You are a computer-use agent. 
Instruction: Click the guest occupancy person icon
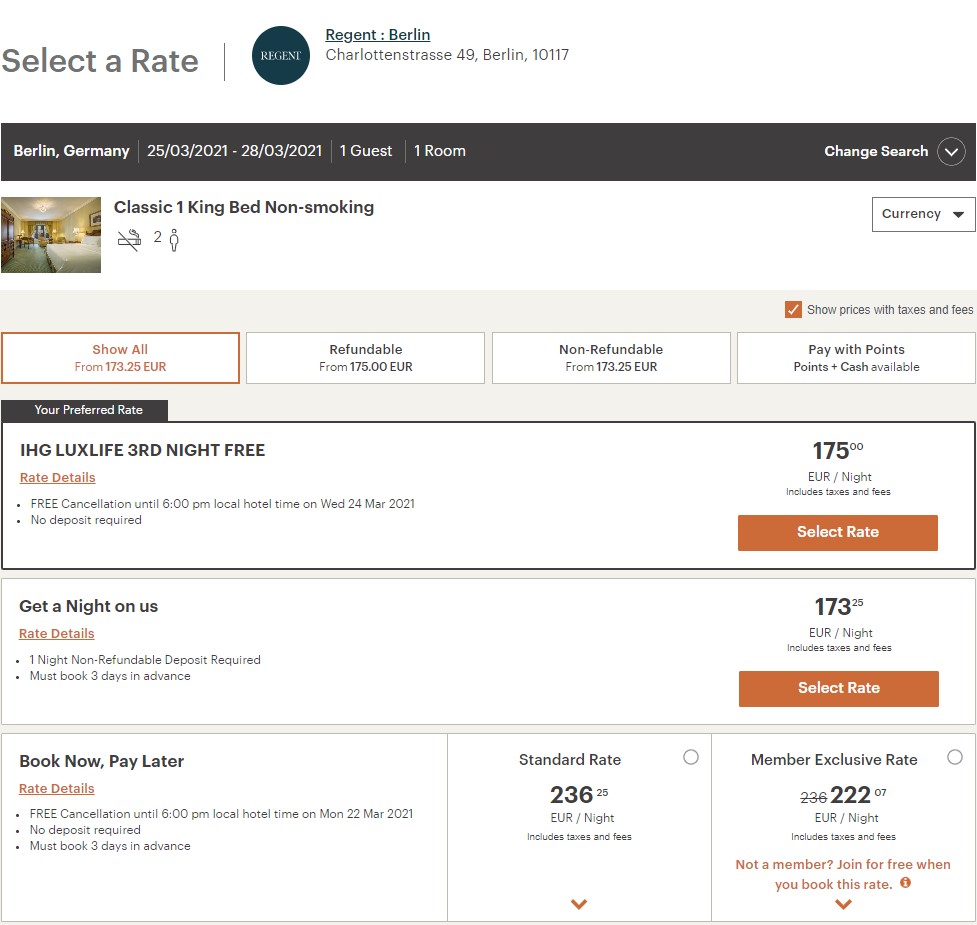(174, 240)
